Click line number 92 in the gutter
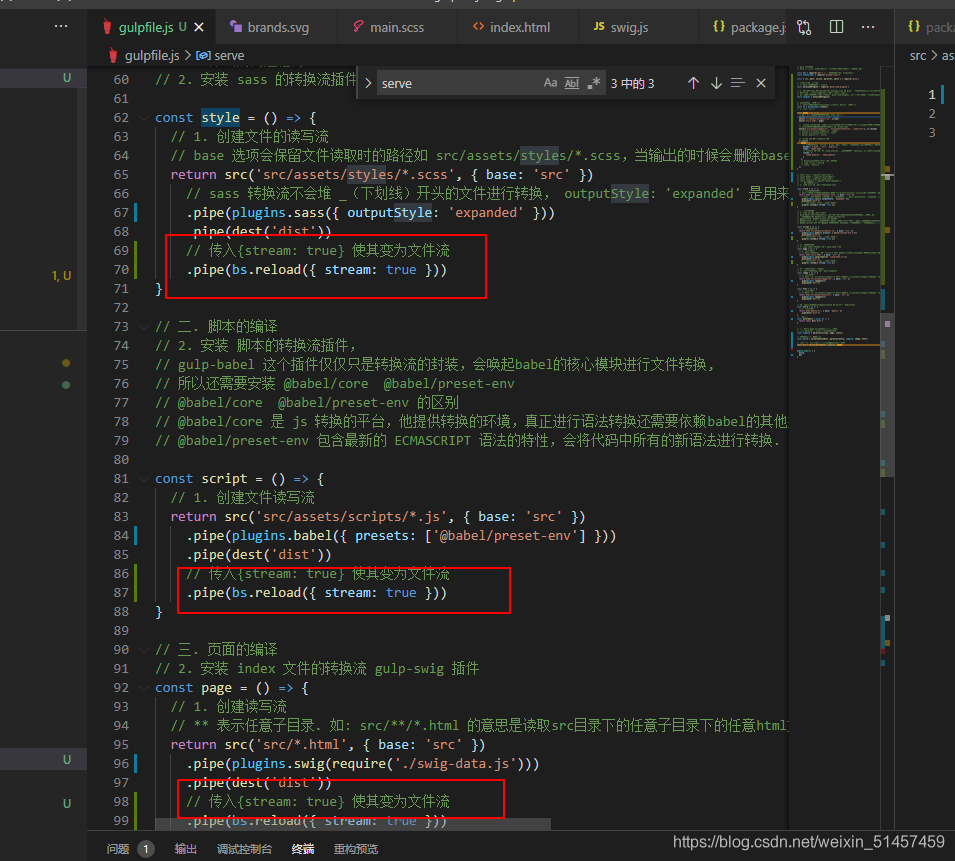This screenshot has width=955, height=861. [121, 687]
